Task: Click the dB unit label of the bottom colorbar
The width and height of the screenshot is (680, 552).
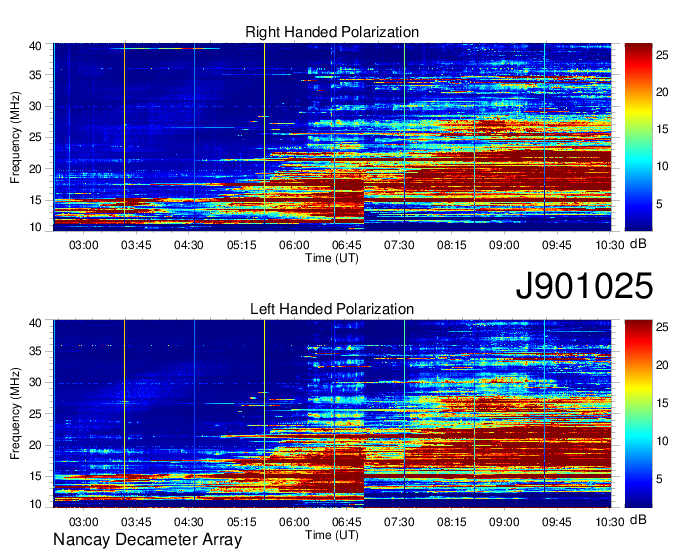Action: click(x=638, y=519)
